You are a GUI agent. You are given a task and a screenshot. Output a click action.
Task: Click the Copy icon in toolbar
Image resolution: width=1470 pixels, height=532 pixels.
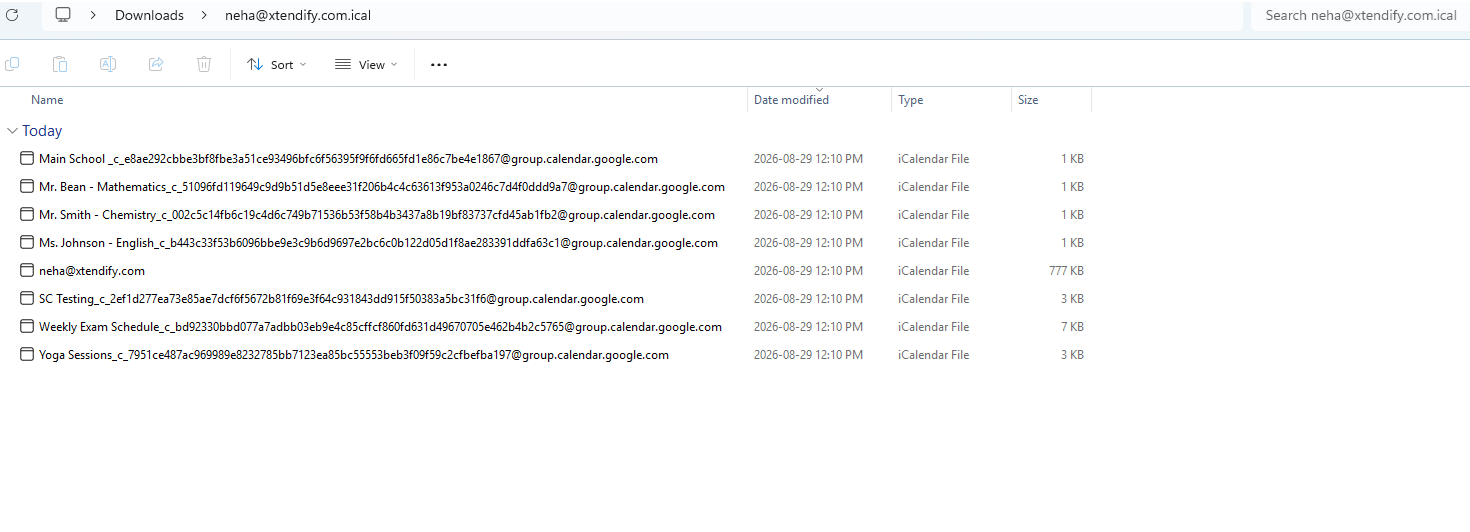pyautogui.click(x=12, y=64)
